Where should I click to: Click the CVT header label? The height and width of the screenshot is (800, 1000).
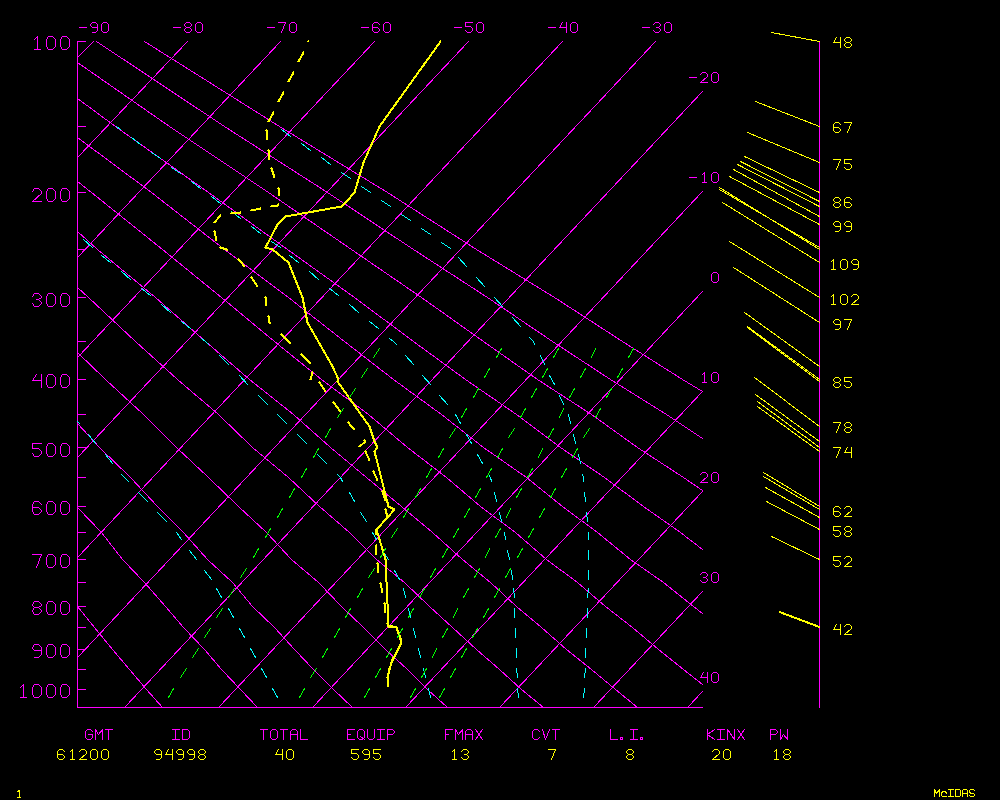tap(545, 735)
